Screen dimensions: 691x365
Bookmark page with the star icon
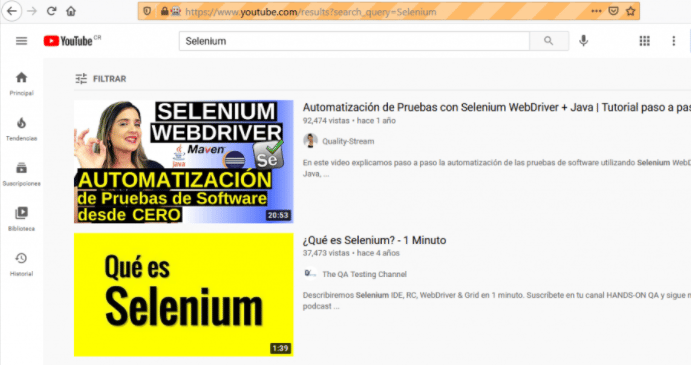click(631, 11)
